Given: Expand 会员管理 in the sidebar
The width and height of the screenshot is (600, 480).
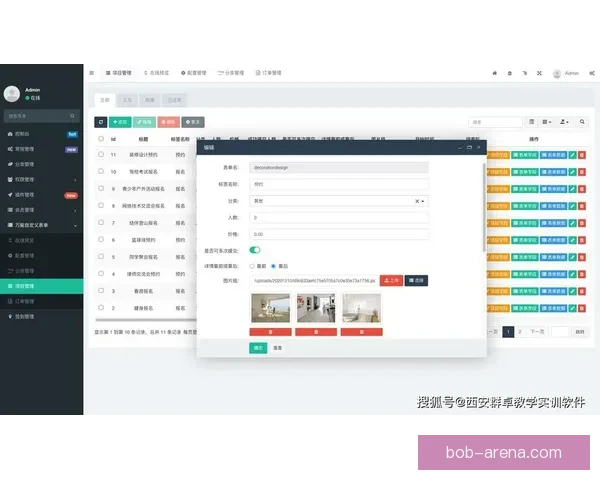Looking at the screenshot, I should (x=42, y=210).
